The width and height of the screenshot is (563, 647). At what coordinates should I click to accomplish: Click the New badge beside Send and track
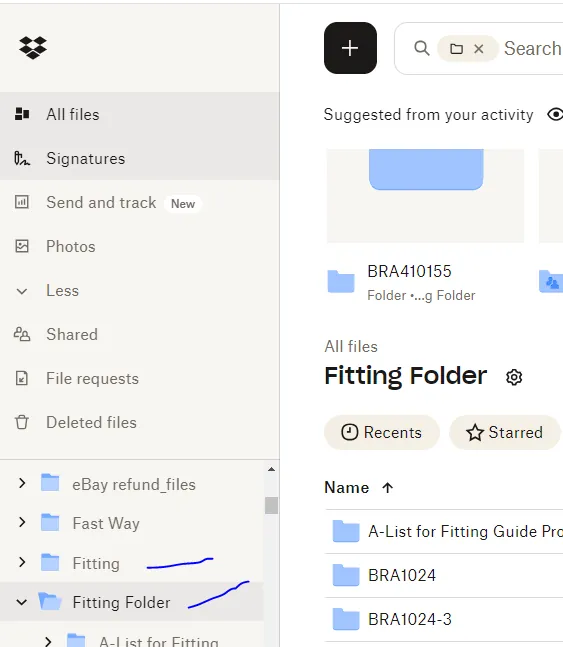pos(183,204)
